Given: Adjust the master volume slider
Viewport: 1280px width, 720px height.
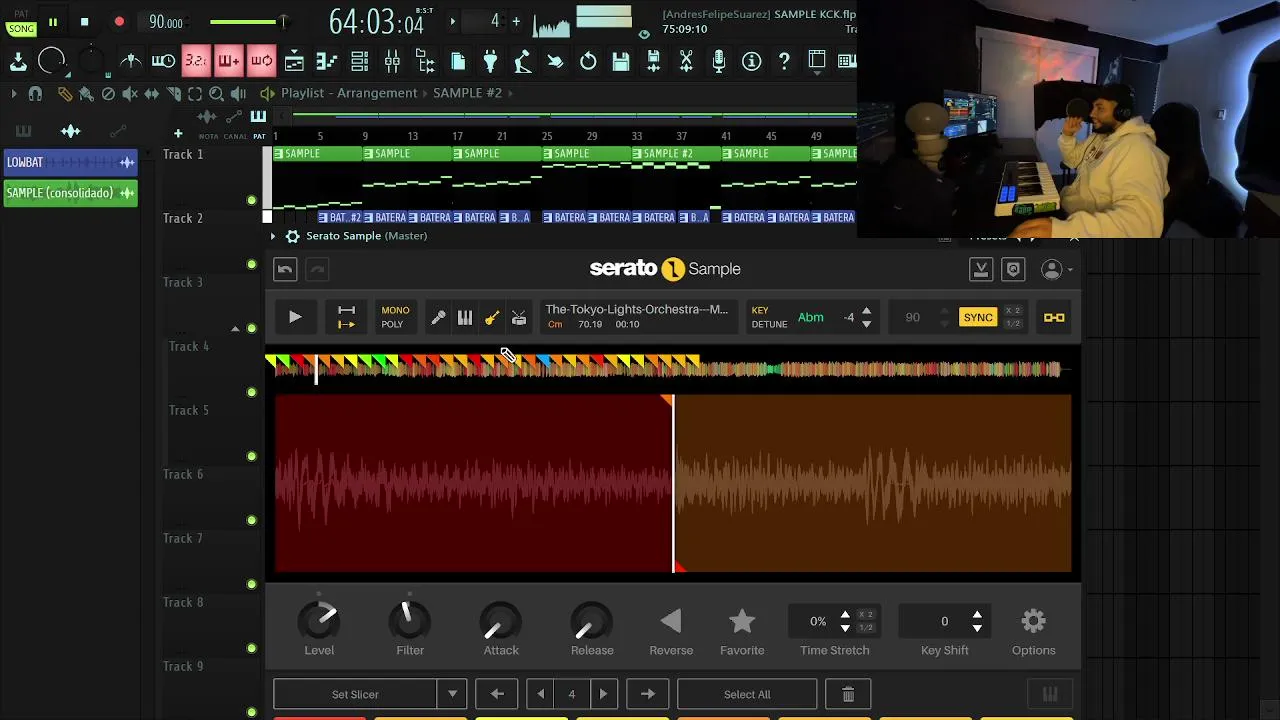Looking at the screenshot, I should tap(248, 22).
